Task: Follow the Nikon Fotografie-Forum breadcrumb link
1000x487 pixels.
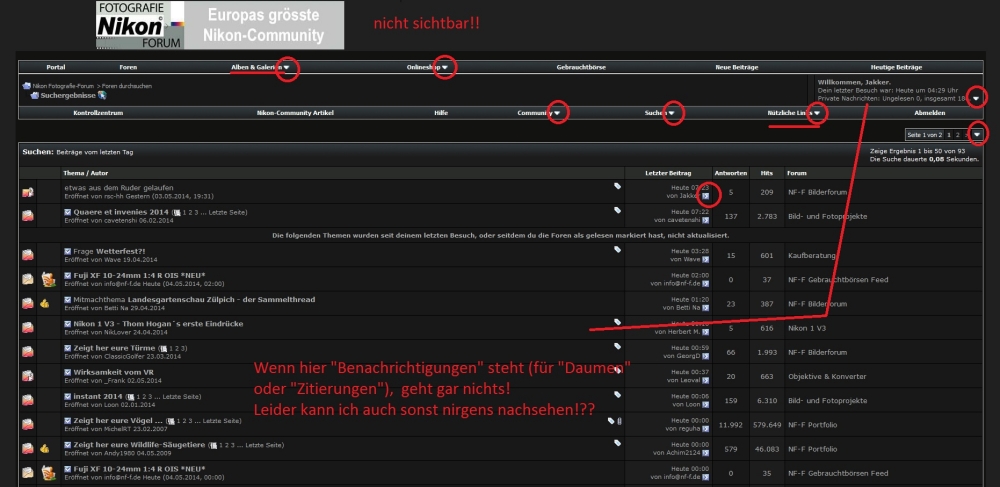Action: 63,86
